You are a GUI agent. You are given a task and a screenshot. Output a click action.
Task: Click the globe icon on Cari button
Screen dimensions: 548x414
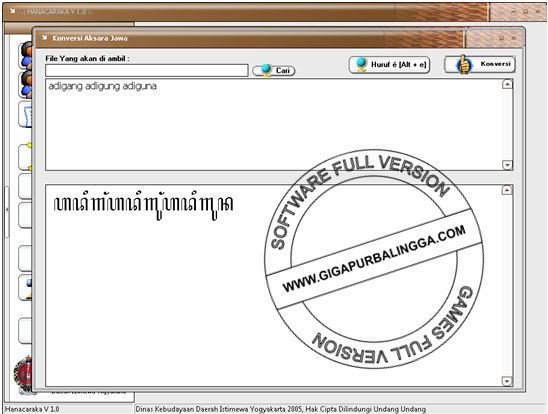point(266,70)
